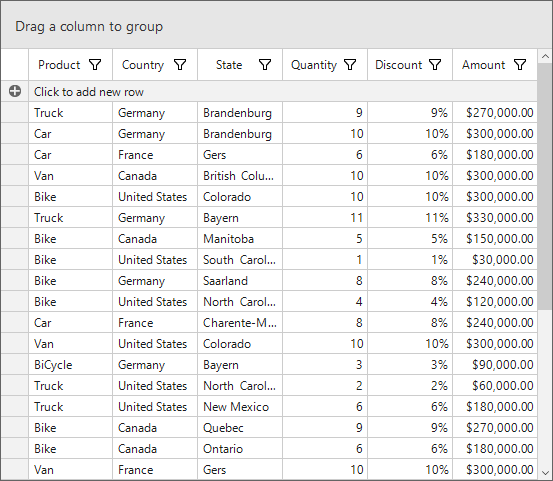
Task: Select the Quantity cell showing 11
Action: [325, 218]
